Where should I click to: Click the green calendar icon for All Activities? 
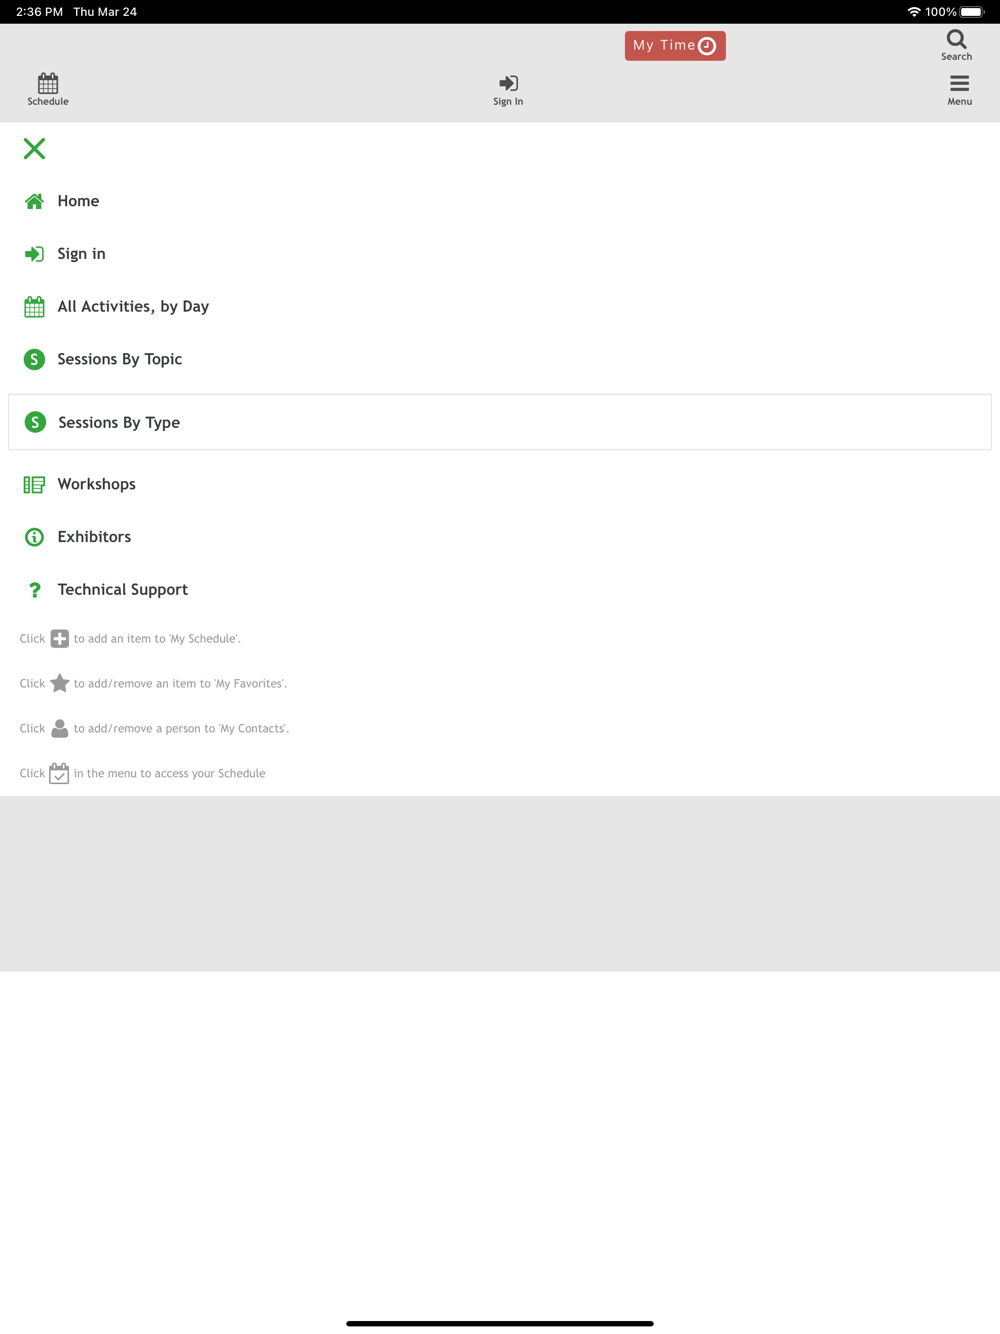(x=34, y=307)
